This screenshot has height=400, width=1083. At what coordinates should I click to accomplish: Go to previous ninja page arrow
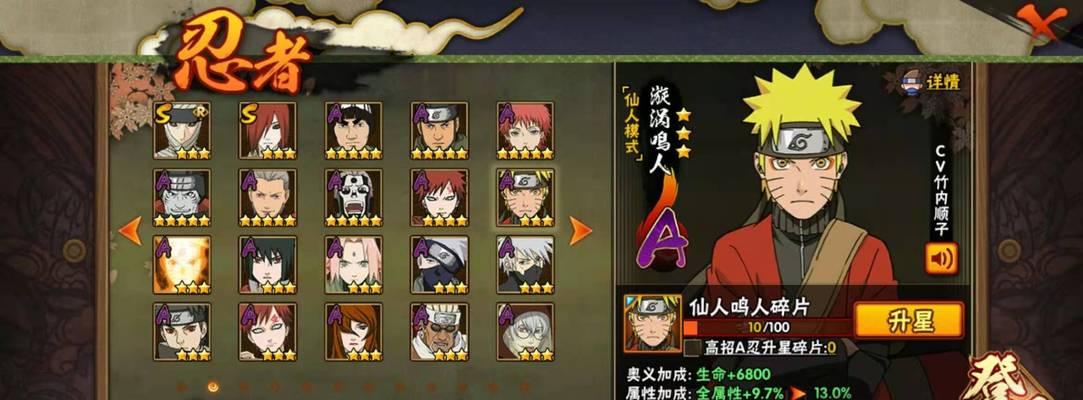pyautogui.click(x=130, y=231)
